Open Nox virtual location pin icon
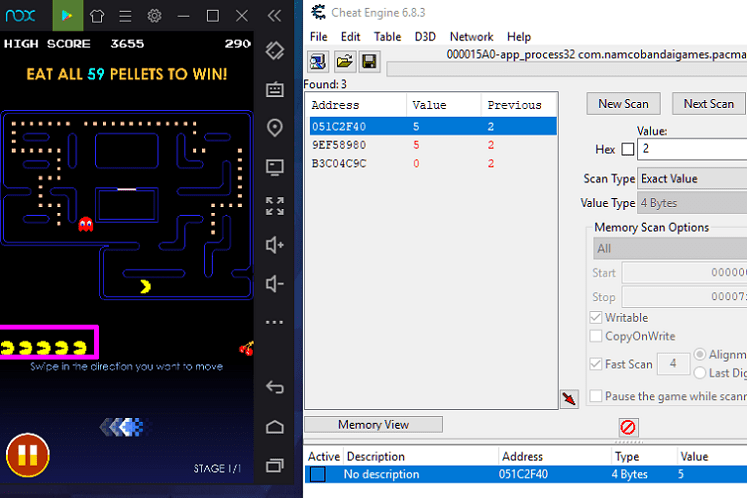Viewport: 747px width, 498px height. coord(275,128)
